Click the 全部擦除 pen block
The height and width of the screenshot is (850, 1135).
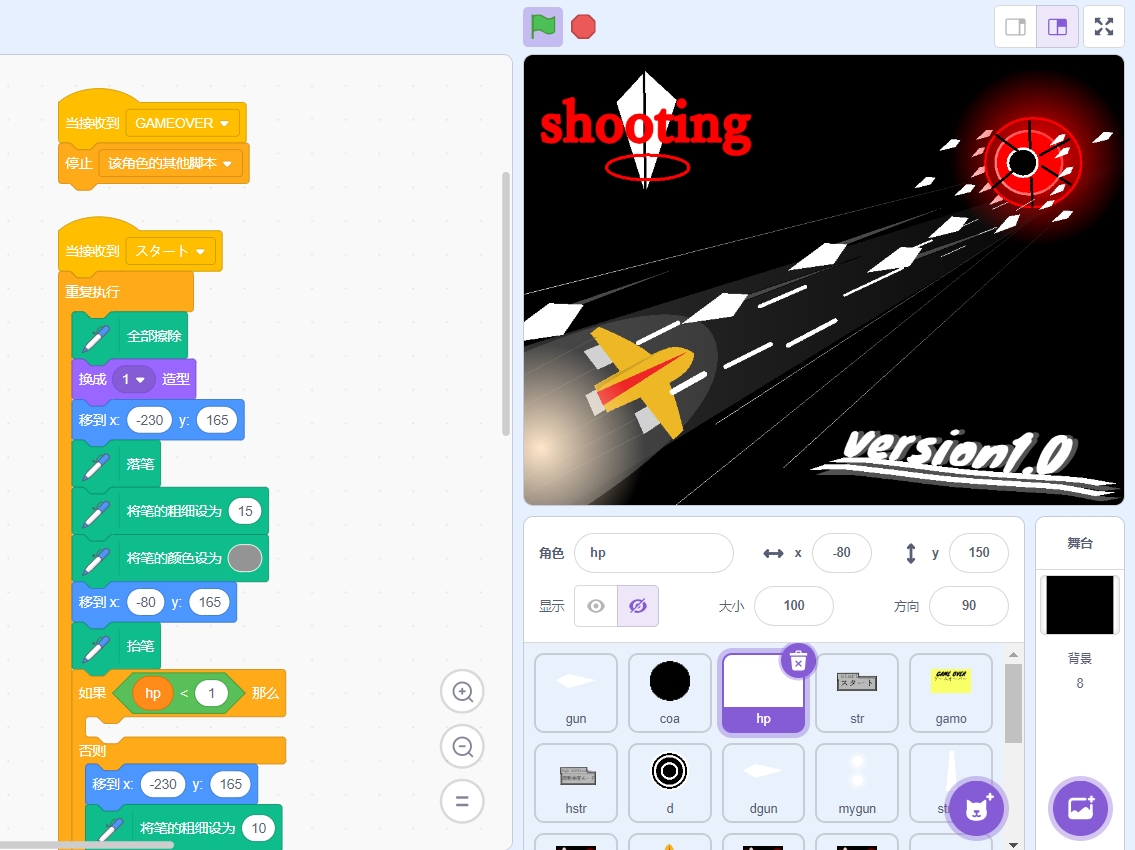pyautogui.click(x=130, y=336)
